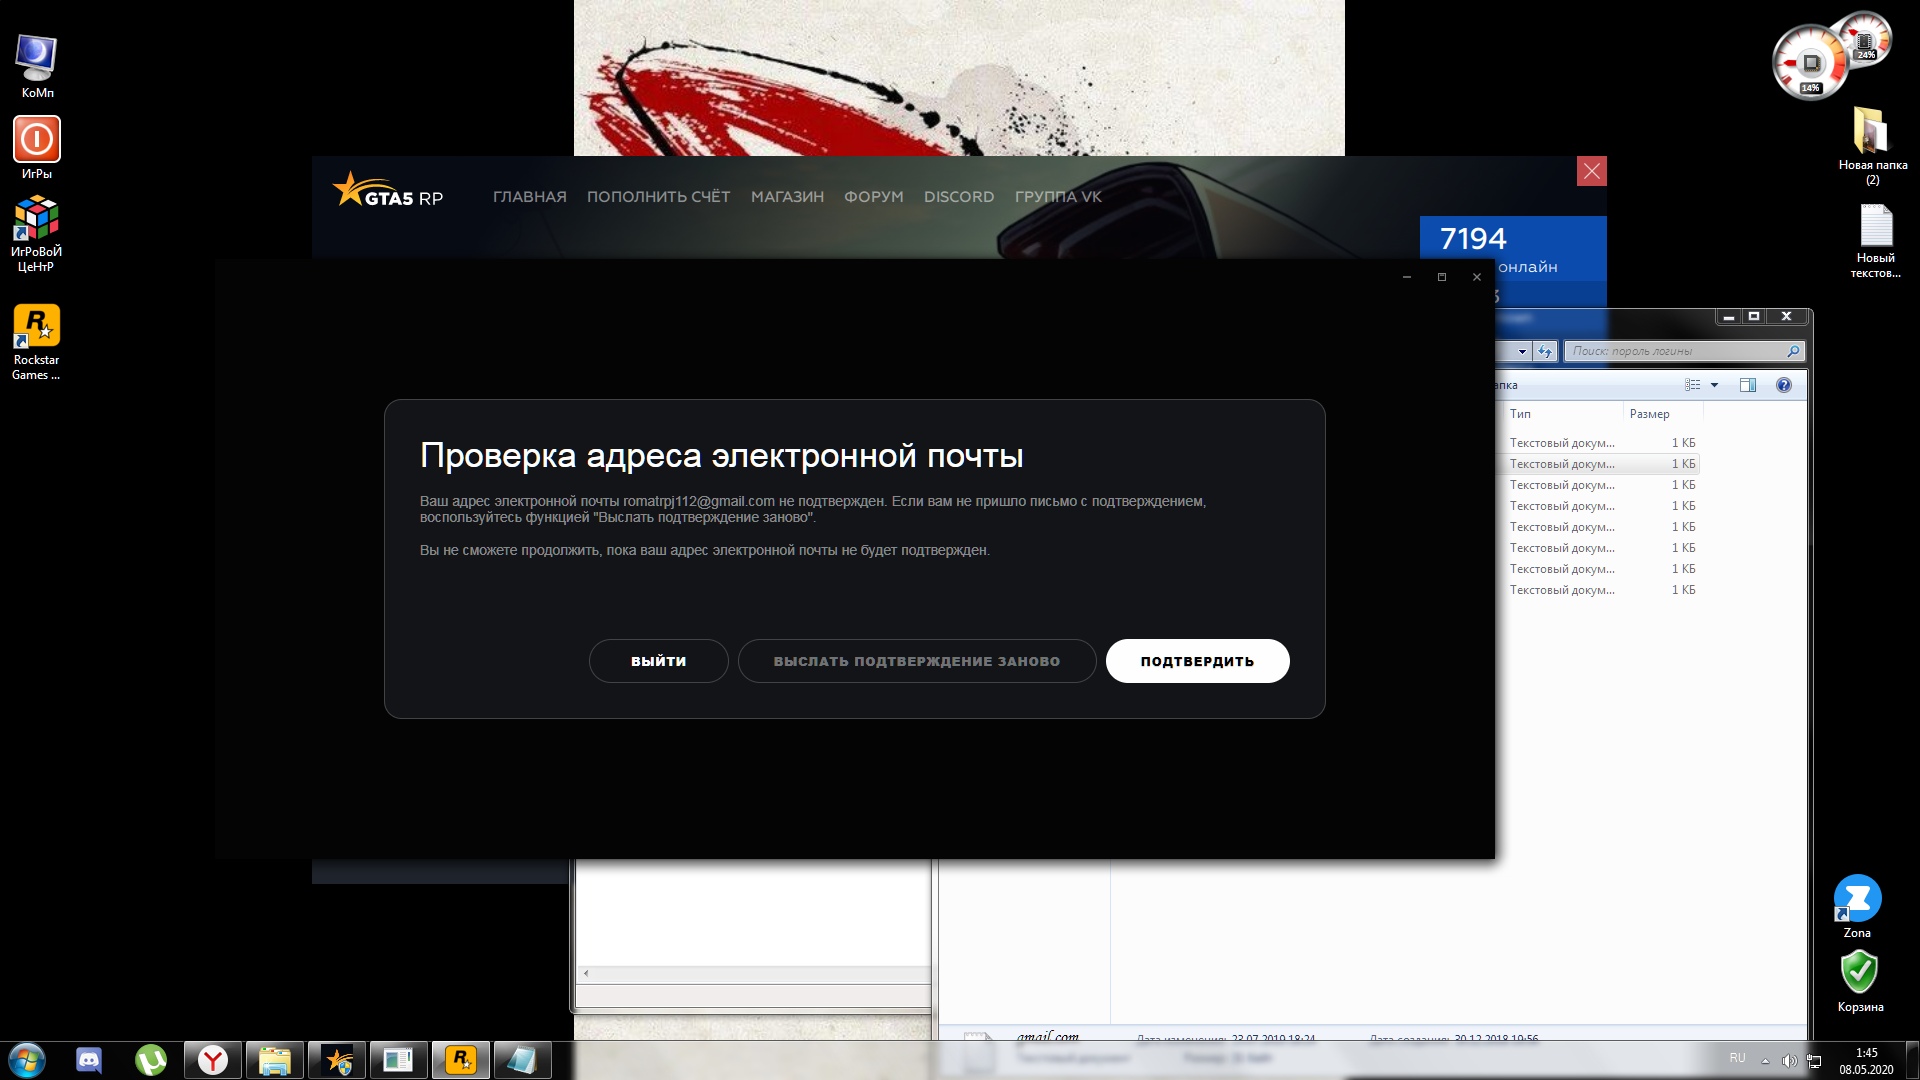
Task: Click the refresh arrows beside the address bar
Action: (x=1545, y=351)
